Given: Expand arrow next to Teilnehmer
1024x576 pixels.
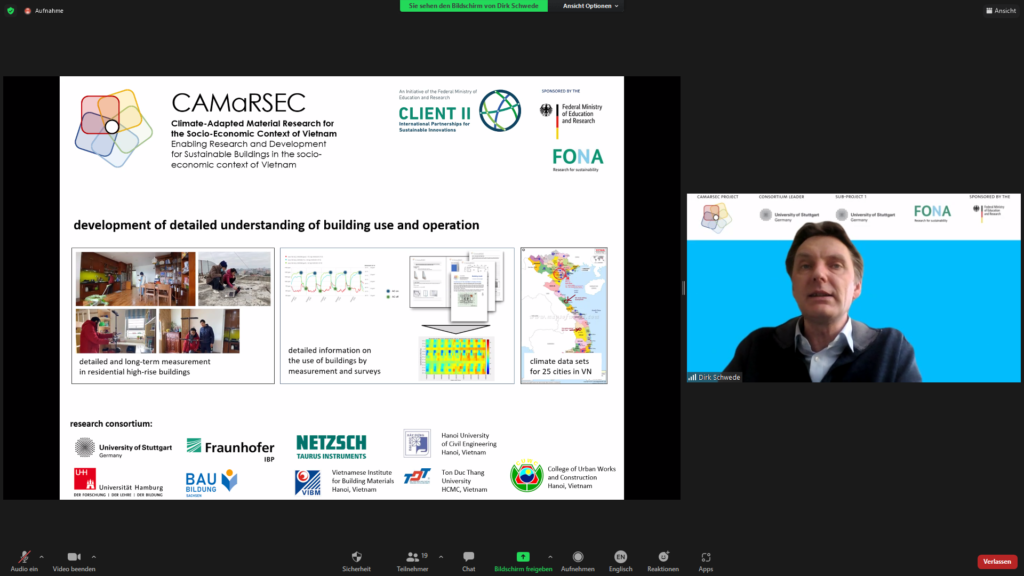Looking at the screenshot, I should 441,556.
